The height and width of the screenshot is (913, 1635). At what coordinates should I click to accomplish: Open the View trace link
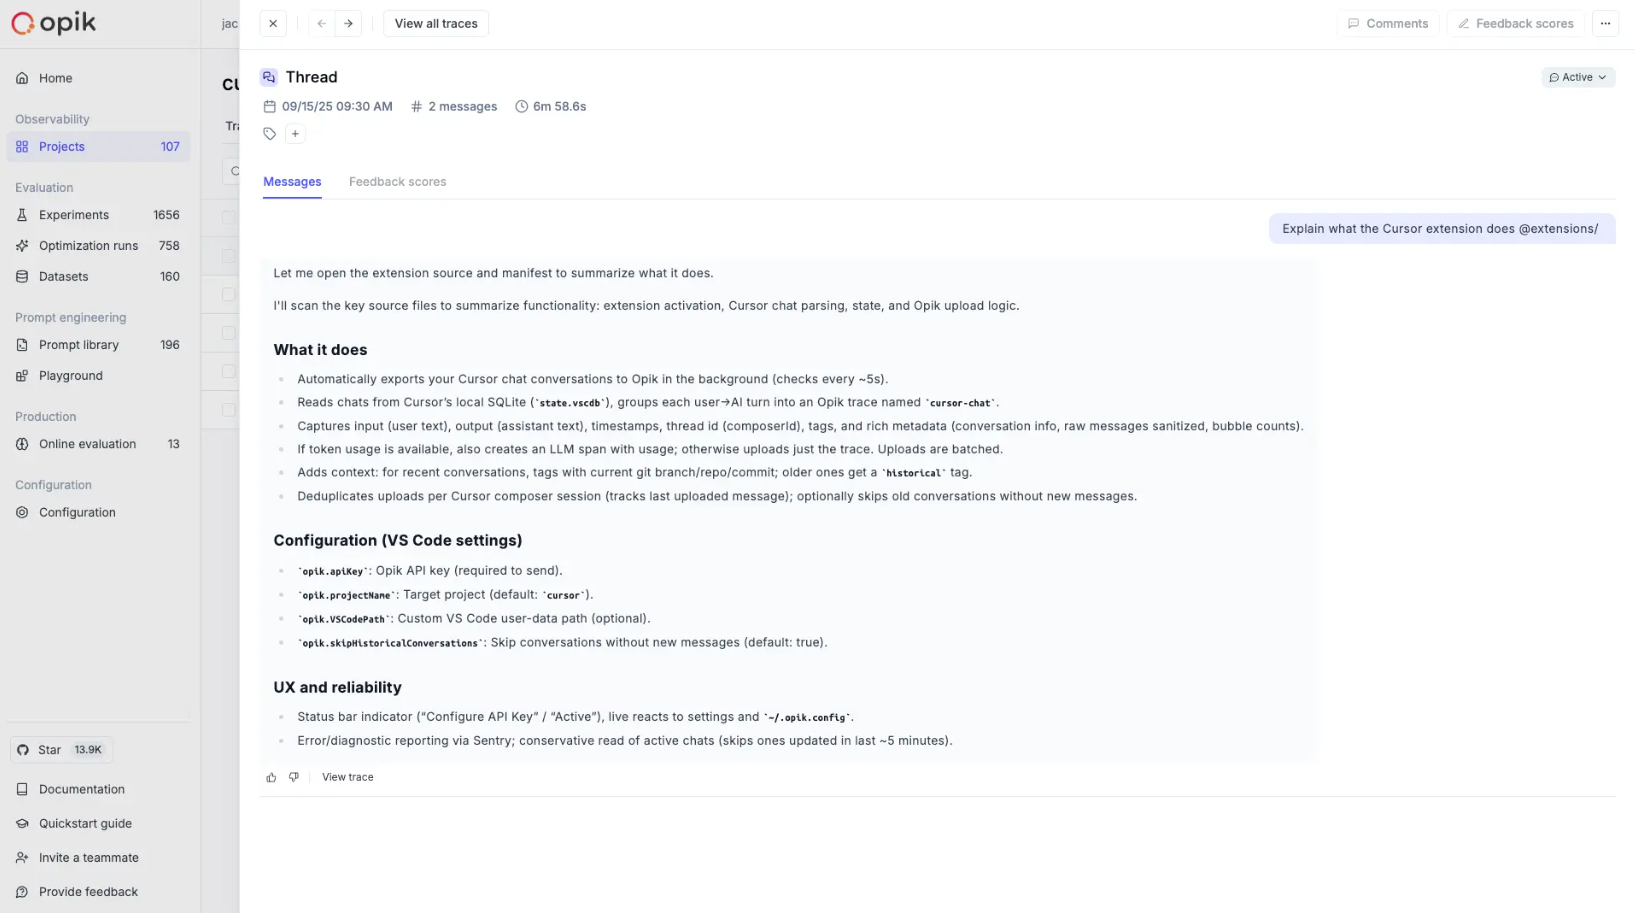tap(348, 777)
